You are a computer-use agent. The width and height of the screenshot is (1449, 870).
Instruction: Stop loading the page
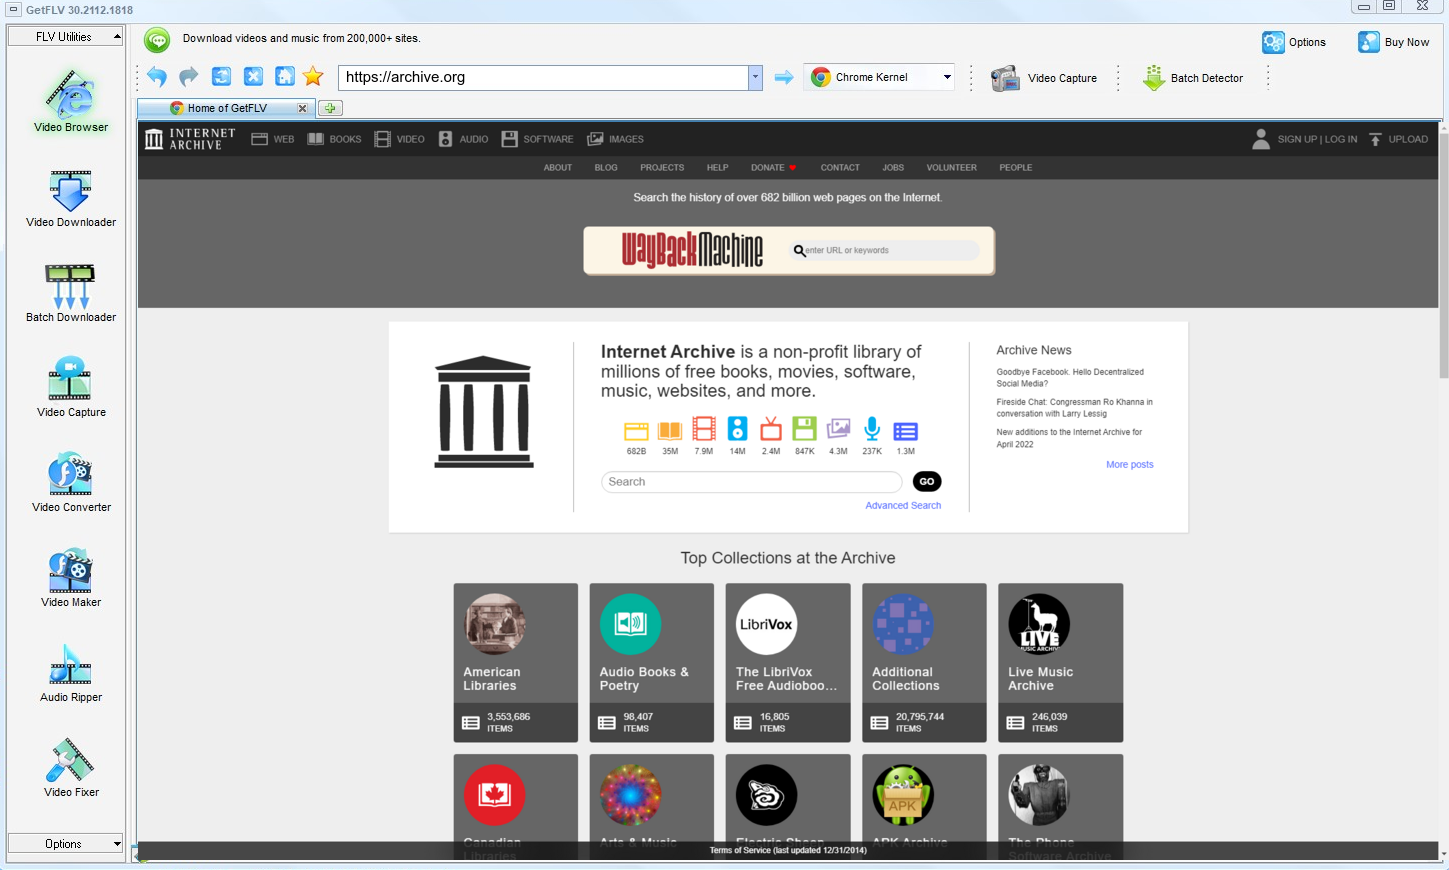tap(253, 77)
